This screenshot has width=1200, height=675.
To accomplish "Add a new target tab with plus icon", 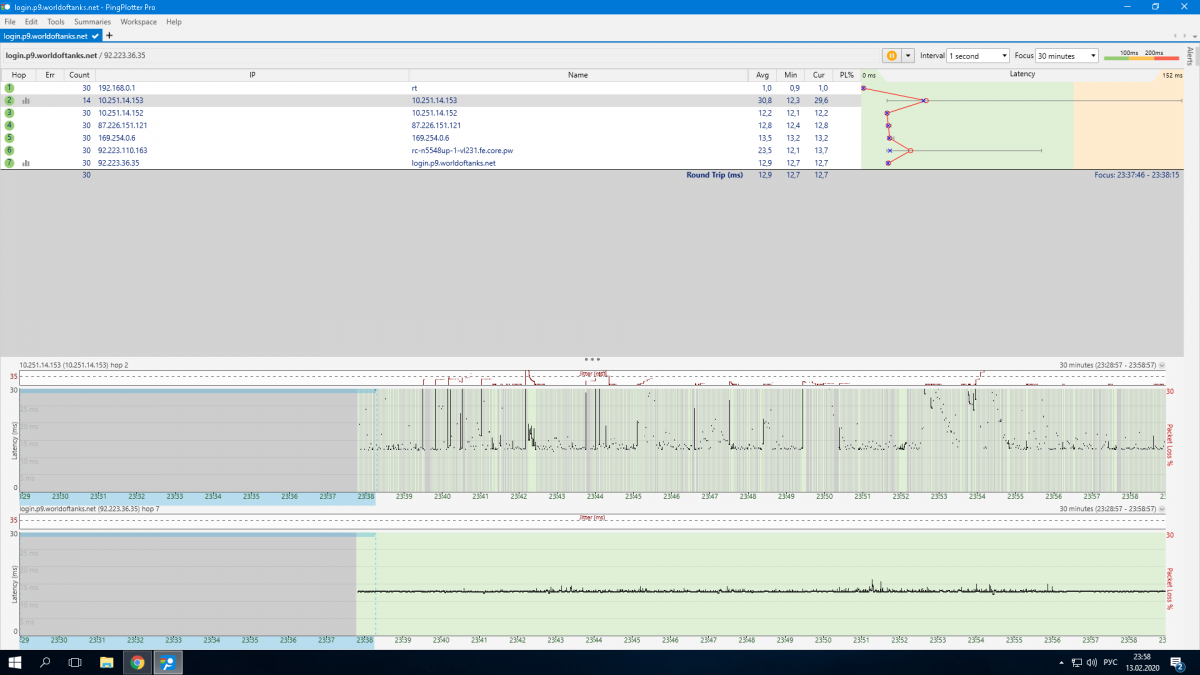I will coord(110,36).
